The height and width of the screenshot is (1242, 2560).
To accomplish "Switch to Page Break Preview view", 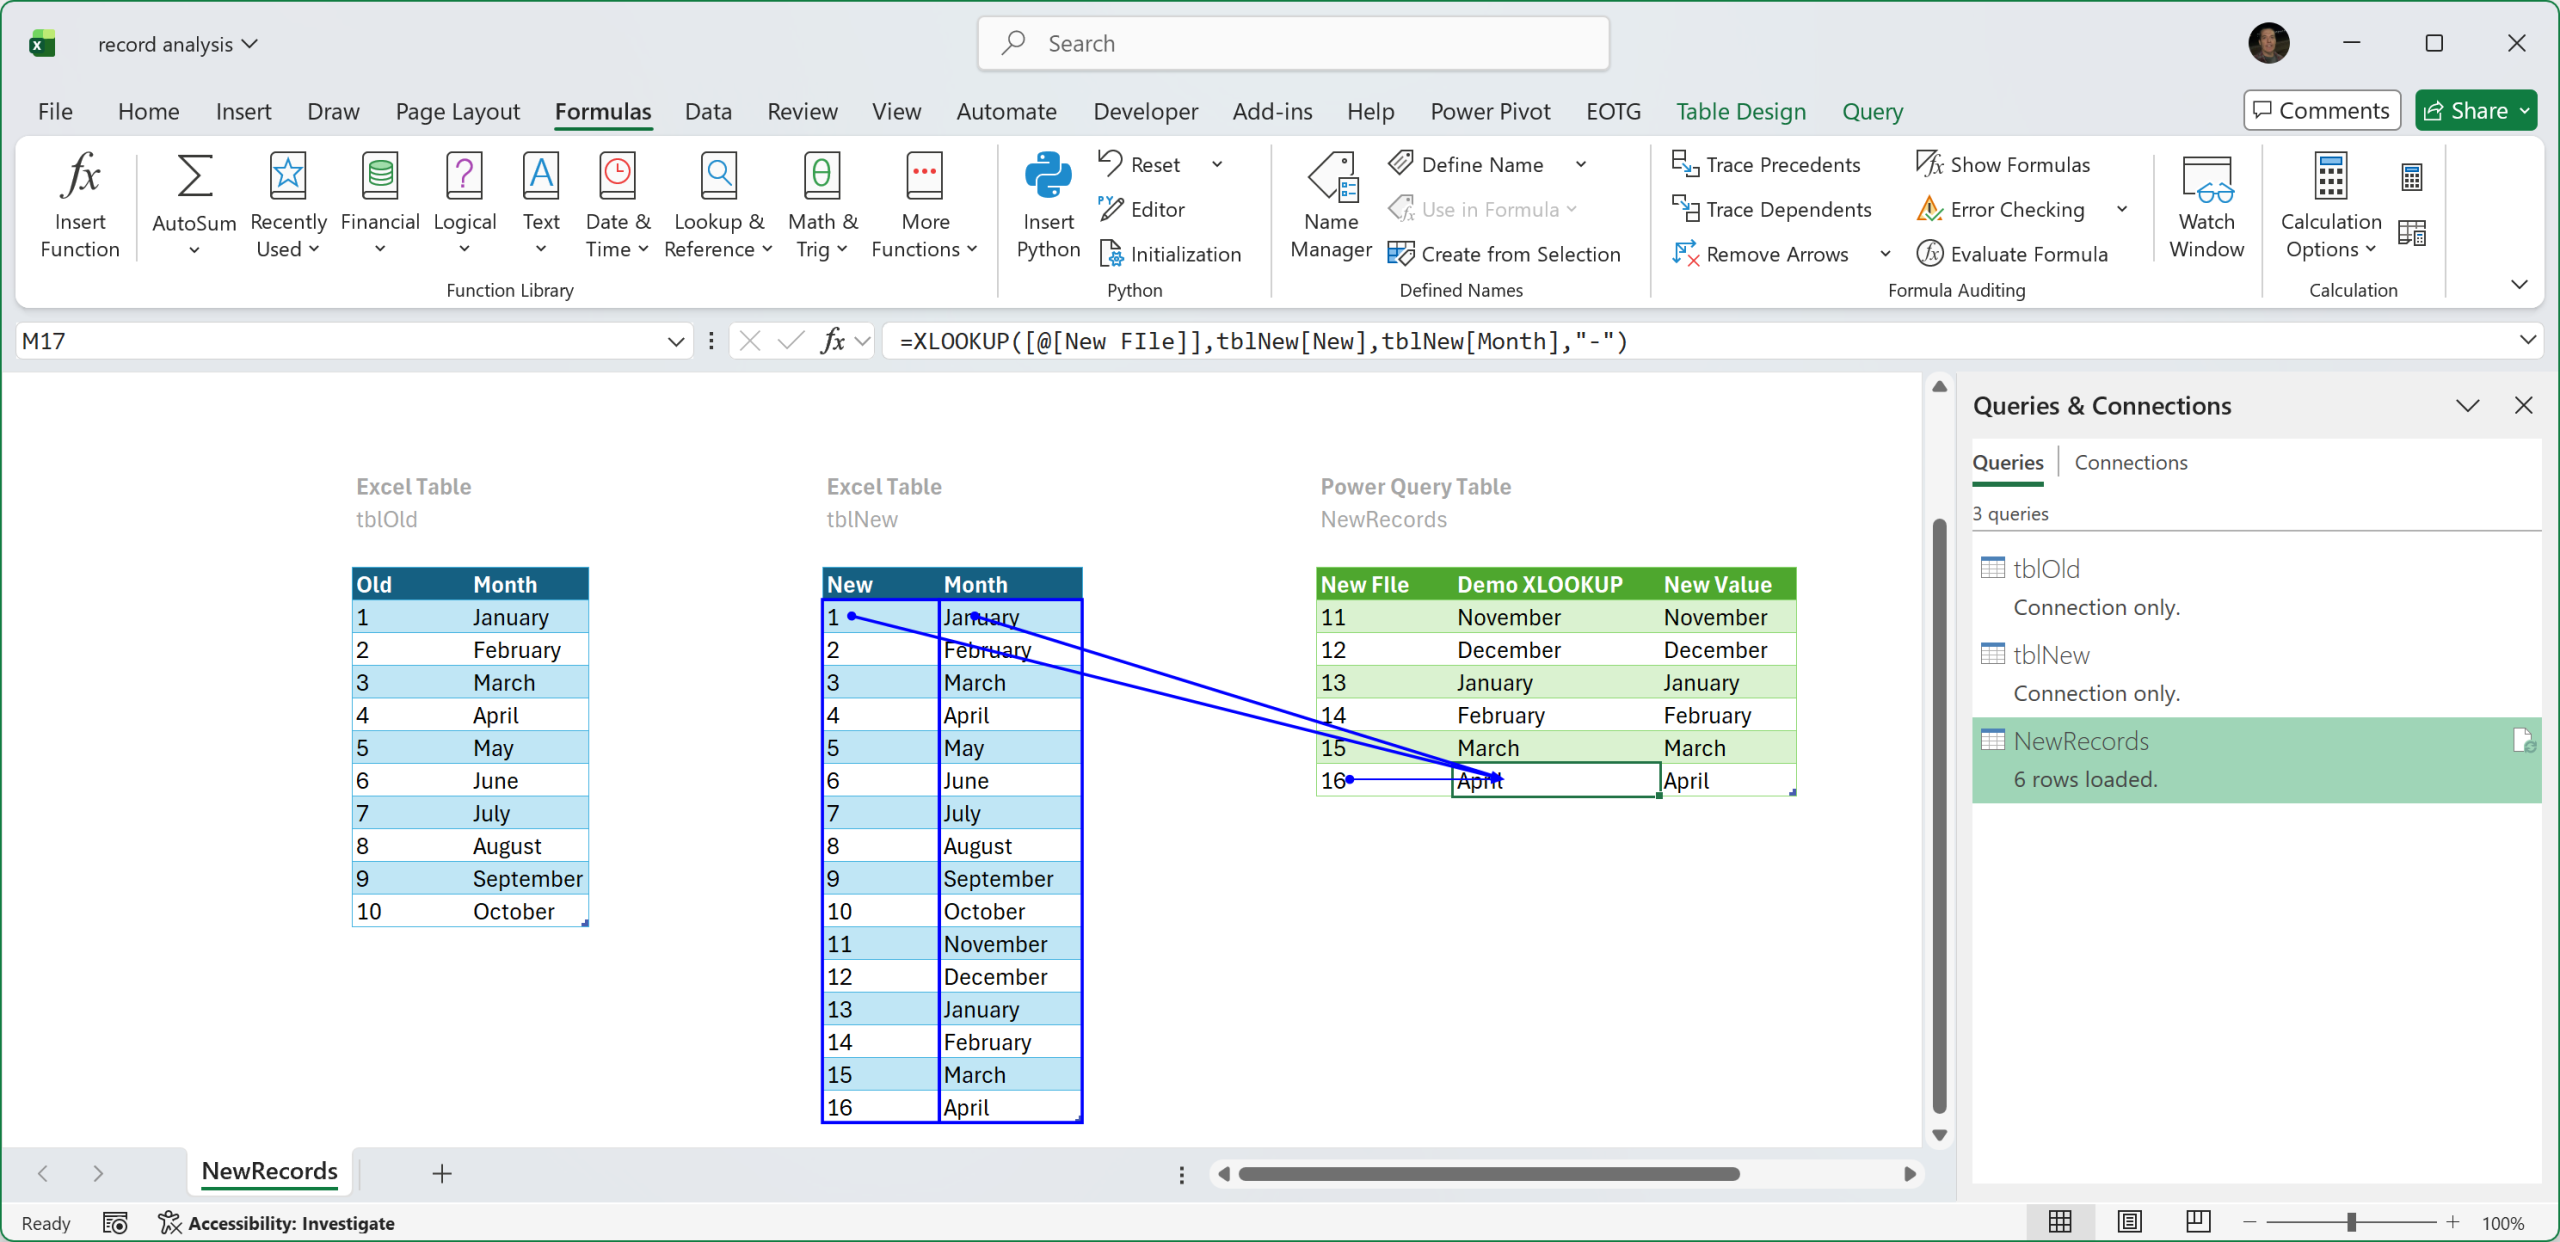I will [2198, 1222].
